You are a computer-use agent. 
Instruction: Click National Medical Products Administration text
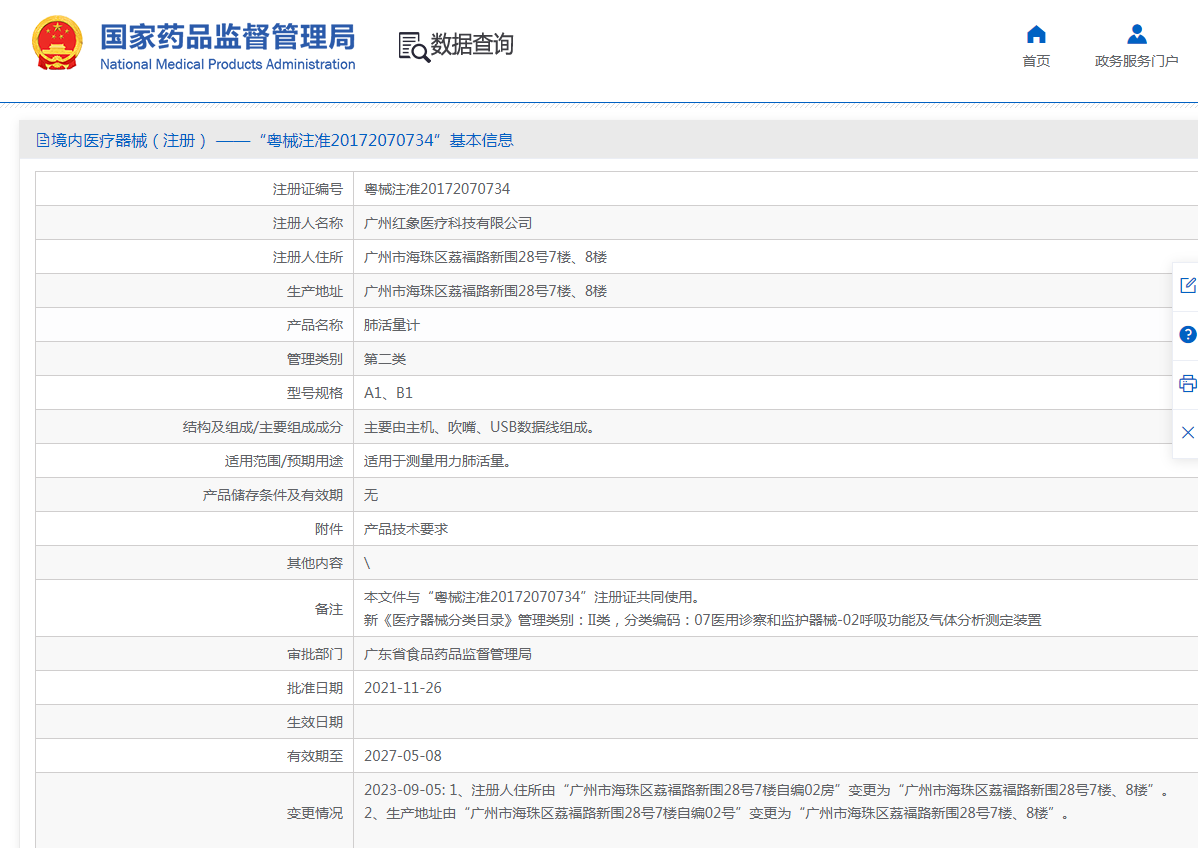click(x=228, y=64)
